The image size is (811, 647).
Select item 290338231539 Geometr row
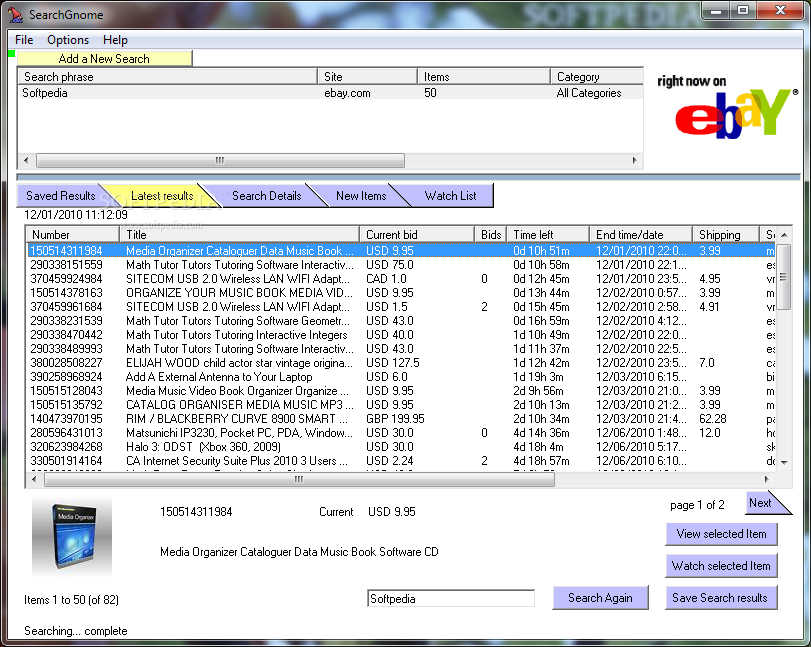[x=401, y=321]
